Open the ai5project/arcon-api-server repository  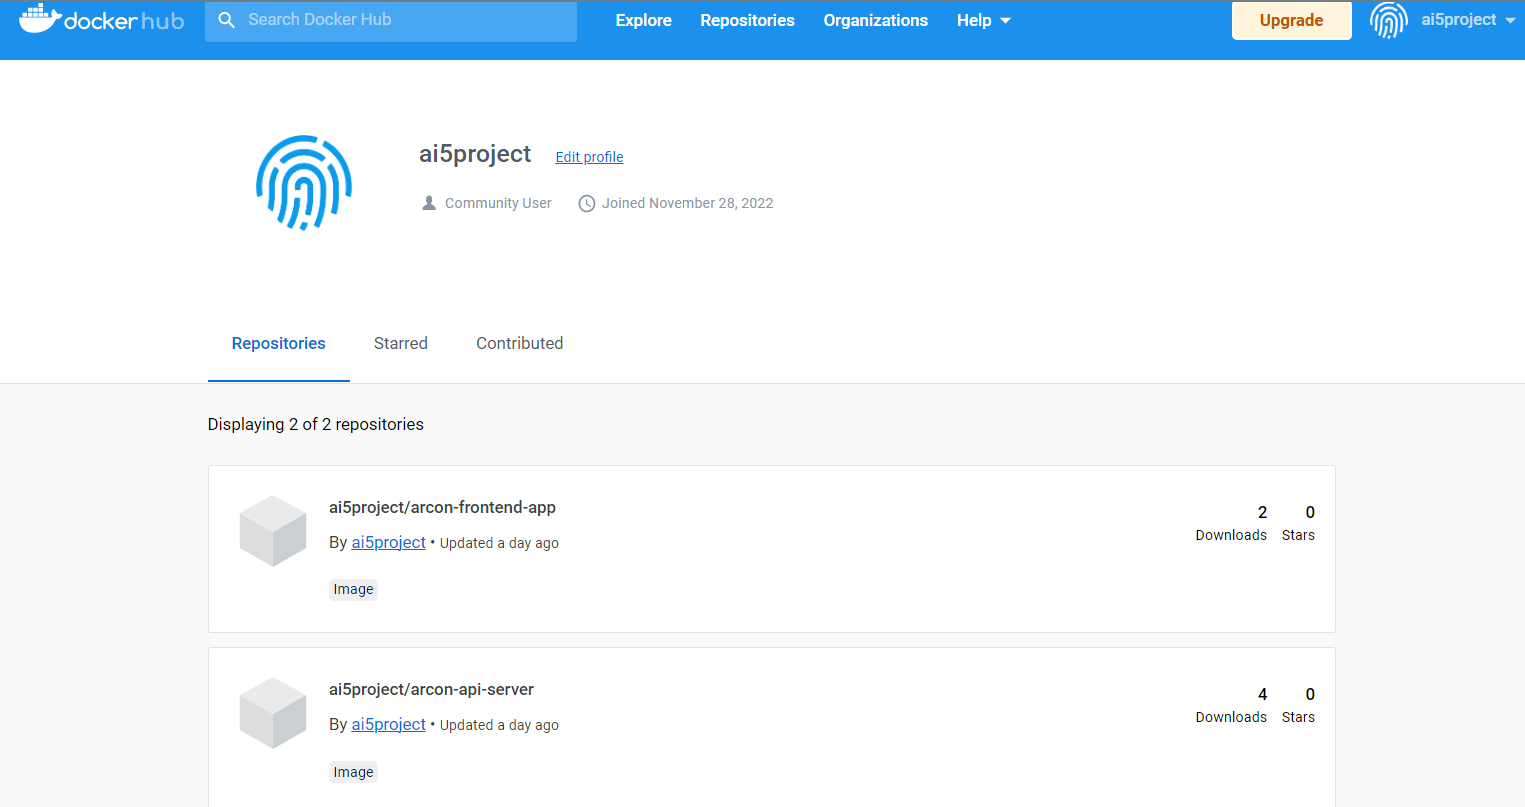tap(431, 689)
